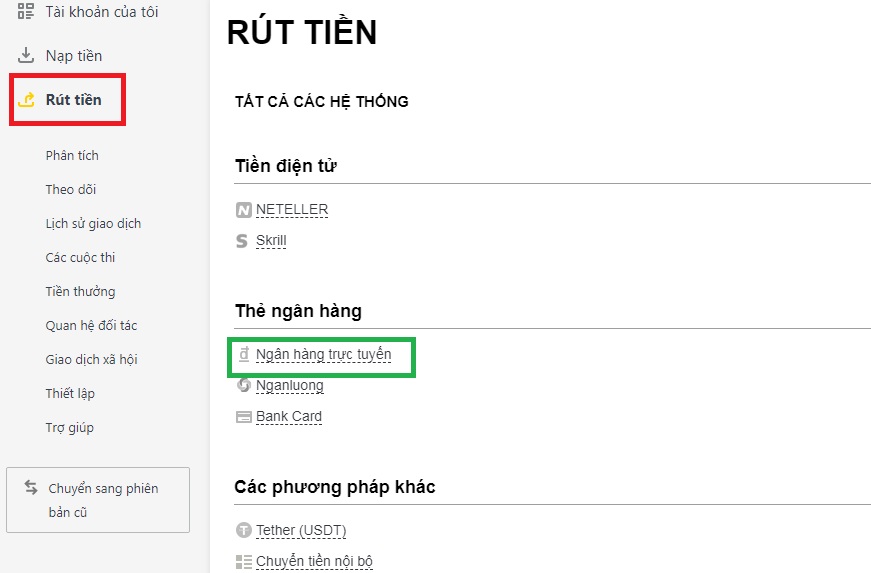Image resolution: width=871 pixels, height=573 pixels.
Task: Click the yellow Rút tiền withdraw icon
Action: [26, 99]
